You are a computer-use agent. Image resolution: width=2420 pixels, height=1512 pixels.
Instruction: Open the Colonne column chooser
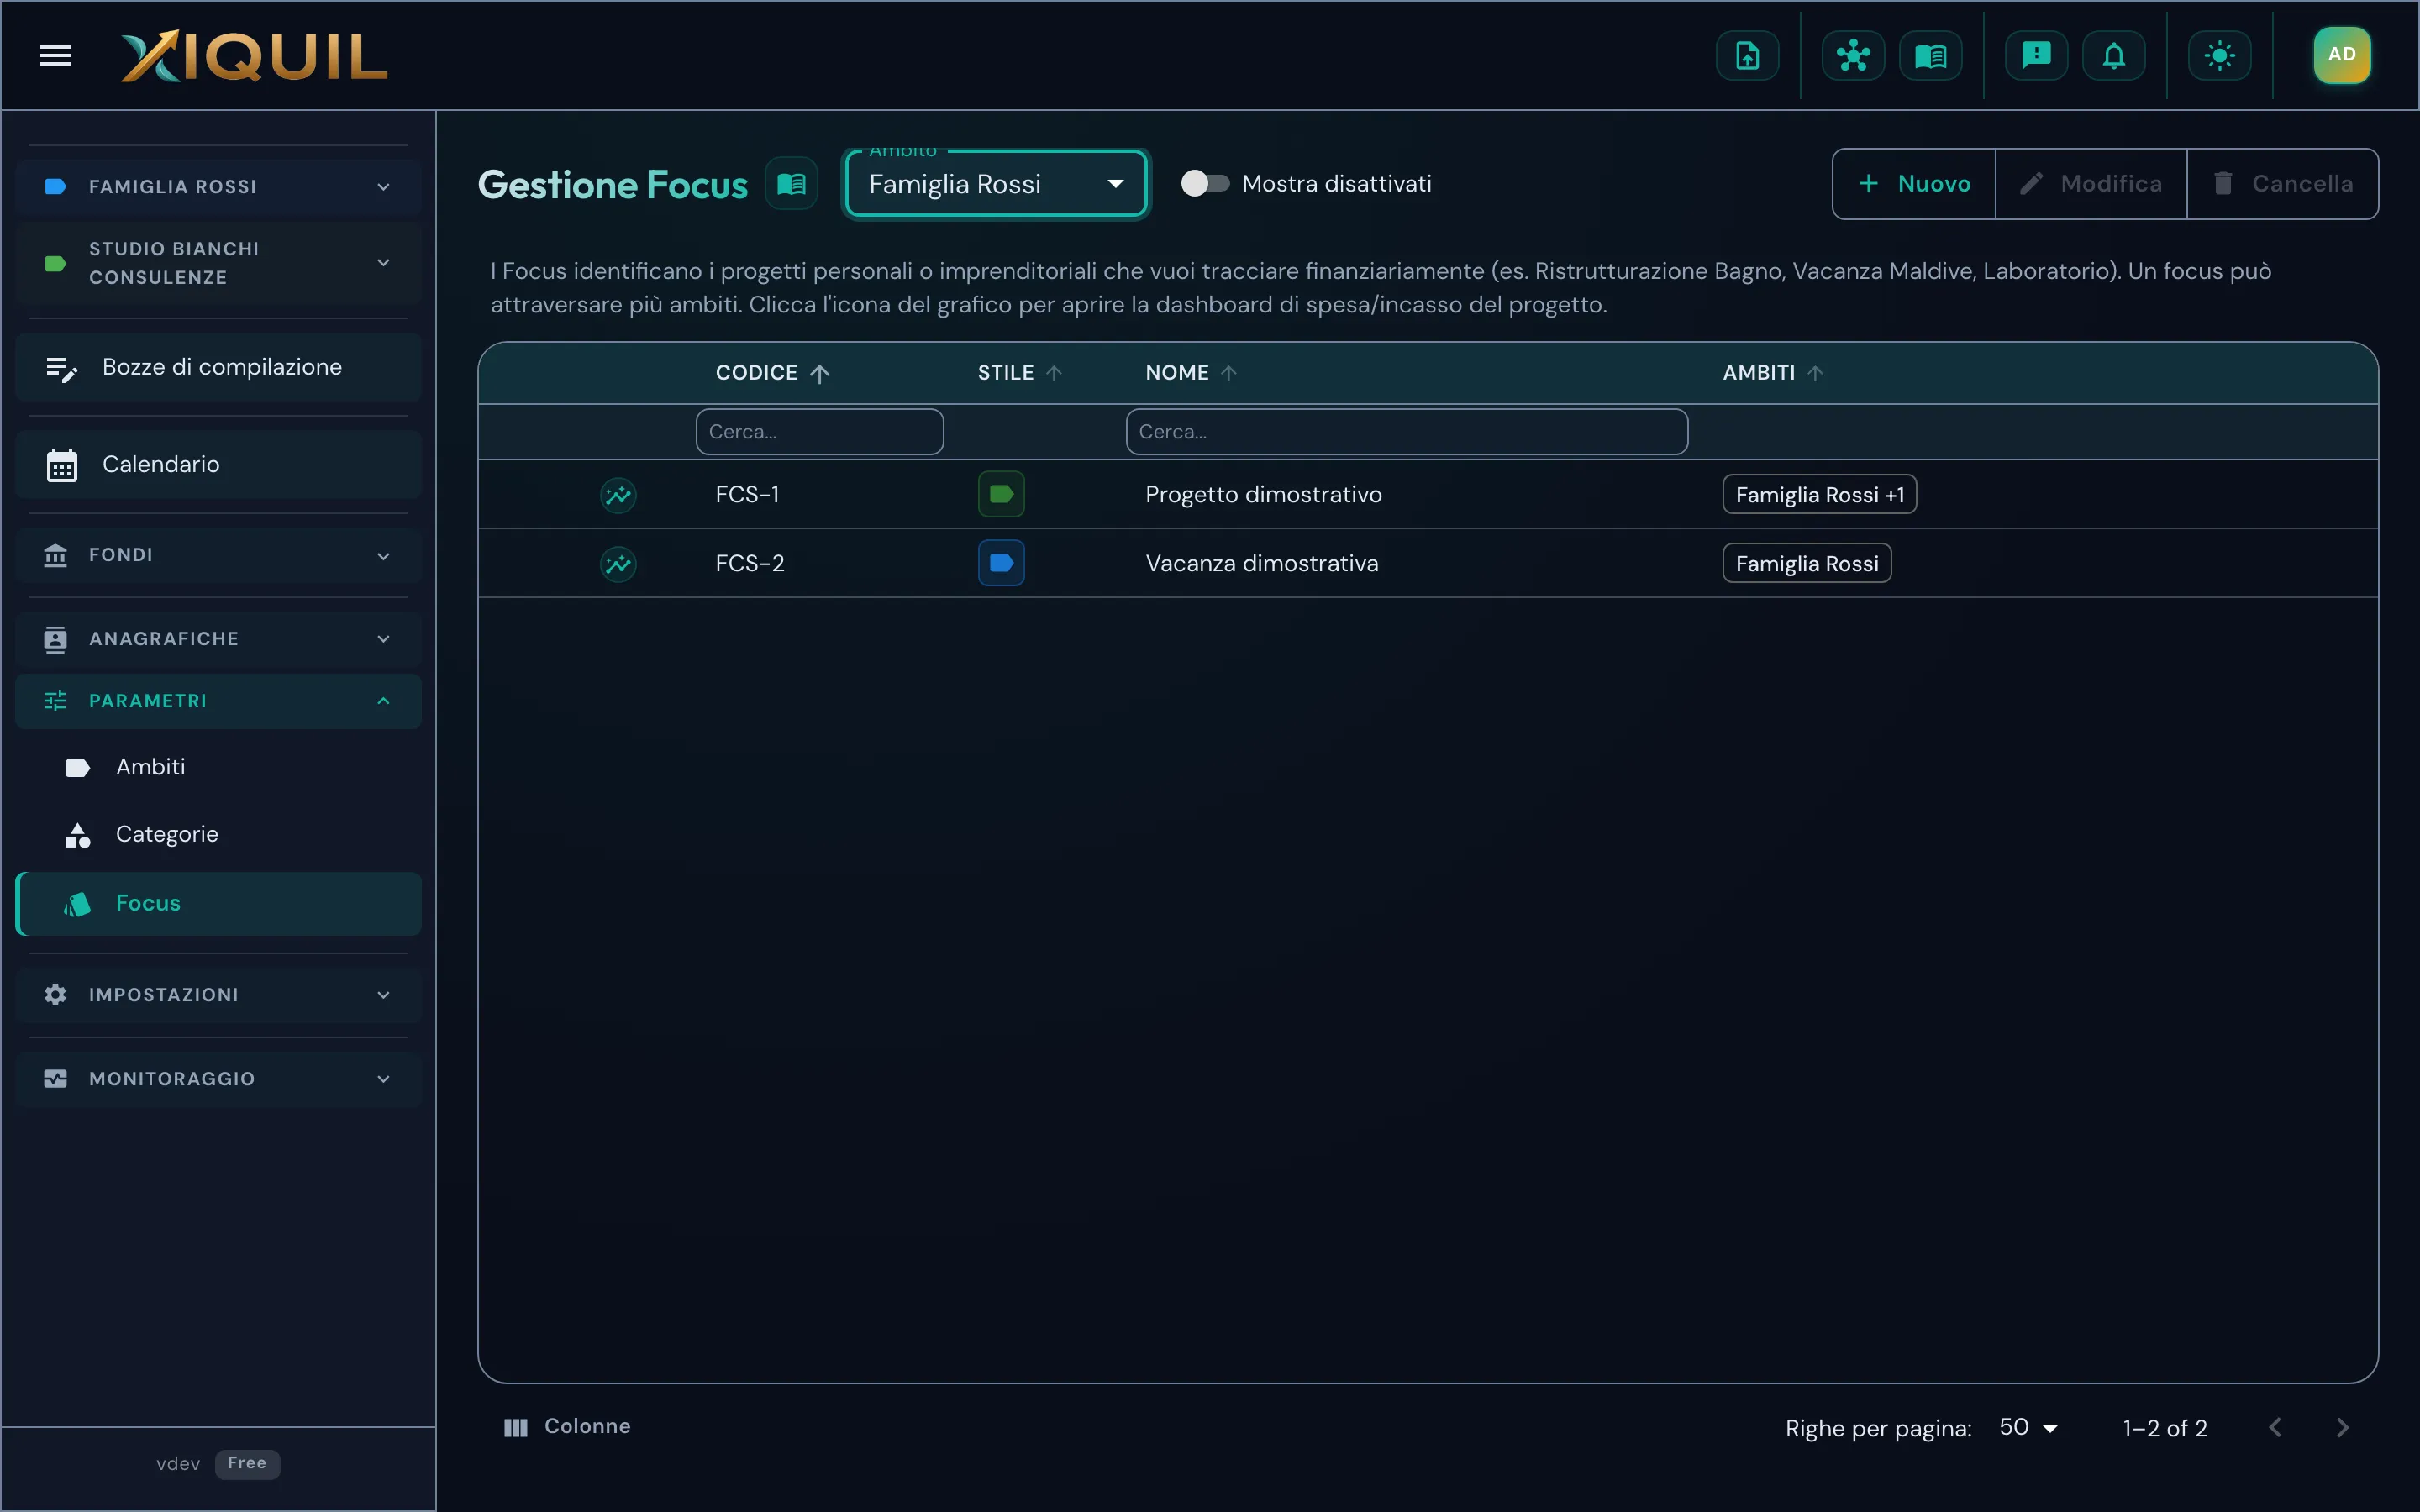[567, 1427]
